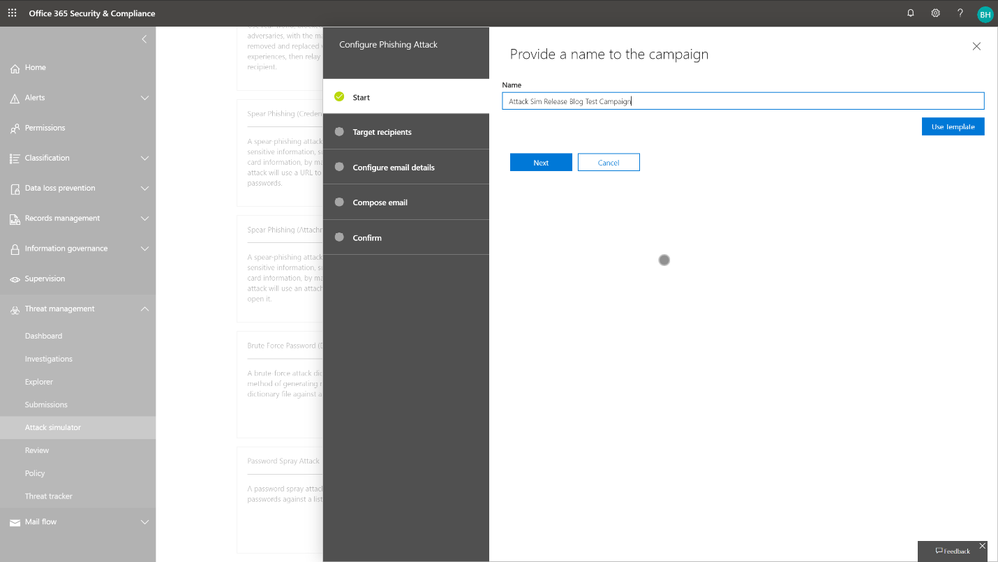Open Dashboard under Threat management

click(x=43, y=336)
